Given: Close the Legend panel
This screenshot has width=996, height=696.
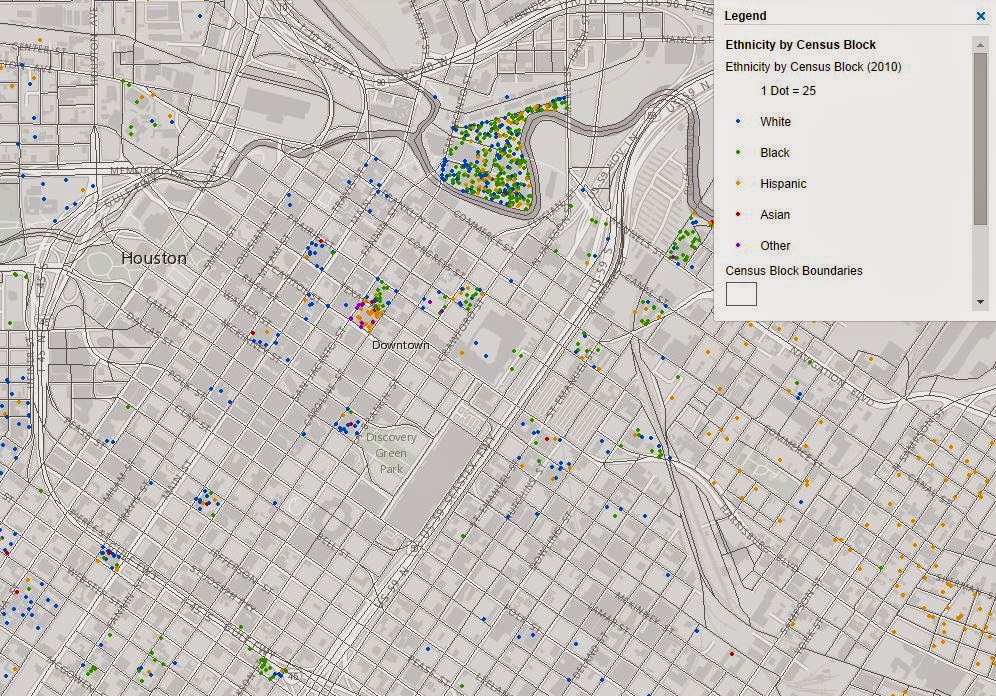Looking at the screenshot, I should click(981, 17).
